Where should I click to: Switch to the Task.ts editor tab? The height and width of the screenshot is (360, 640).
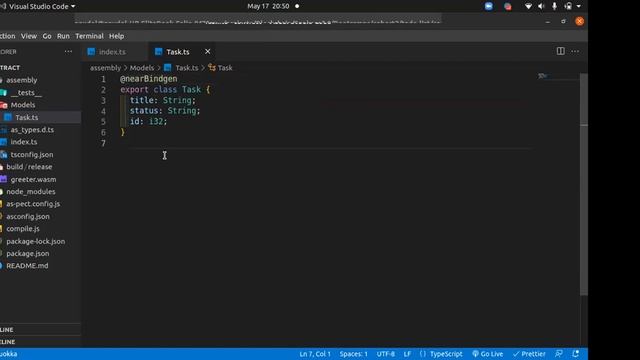click(178, 52)
